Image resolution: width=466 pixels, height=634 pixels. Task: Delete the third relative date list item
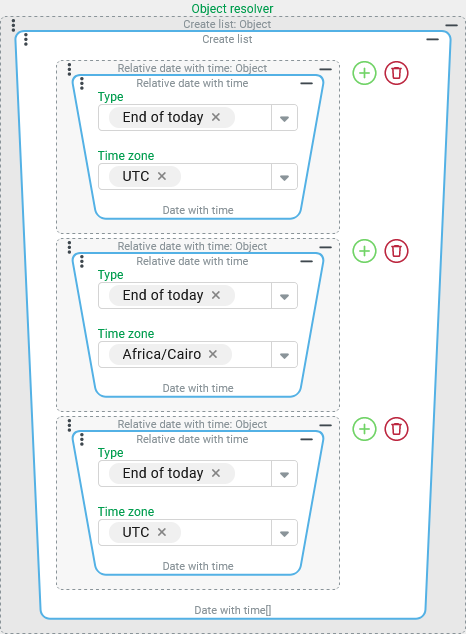pyautogui.click(x=396, y=429)
